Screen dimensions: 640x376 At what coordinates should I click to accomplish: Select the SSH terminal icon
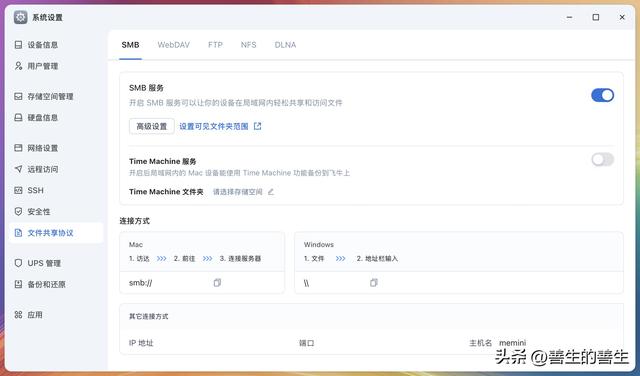(18, 190)
